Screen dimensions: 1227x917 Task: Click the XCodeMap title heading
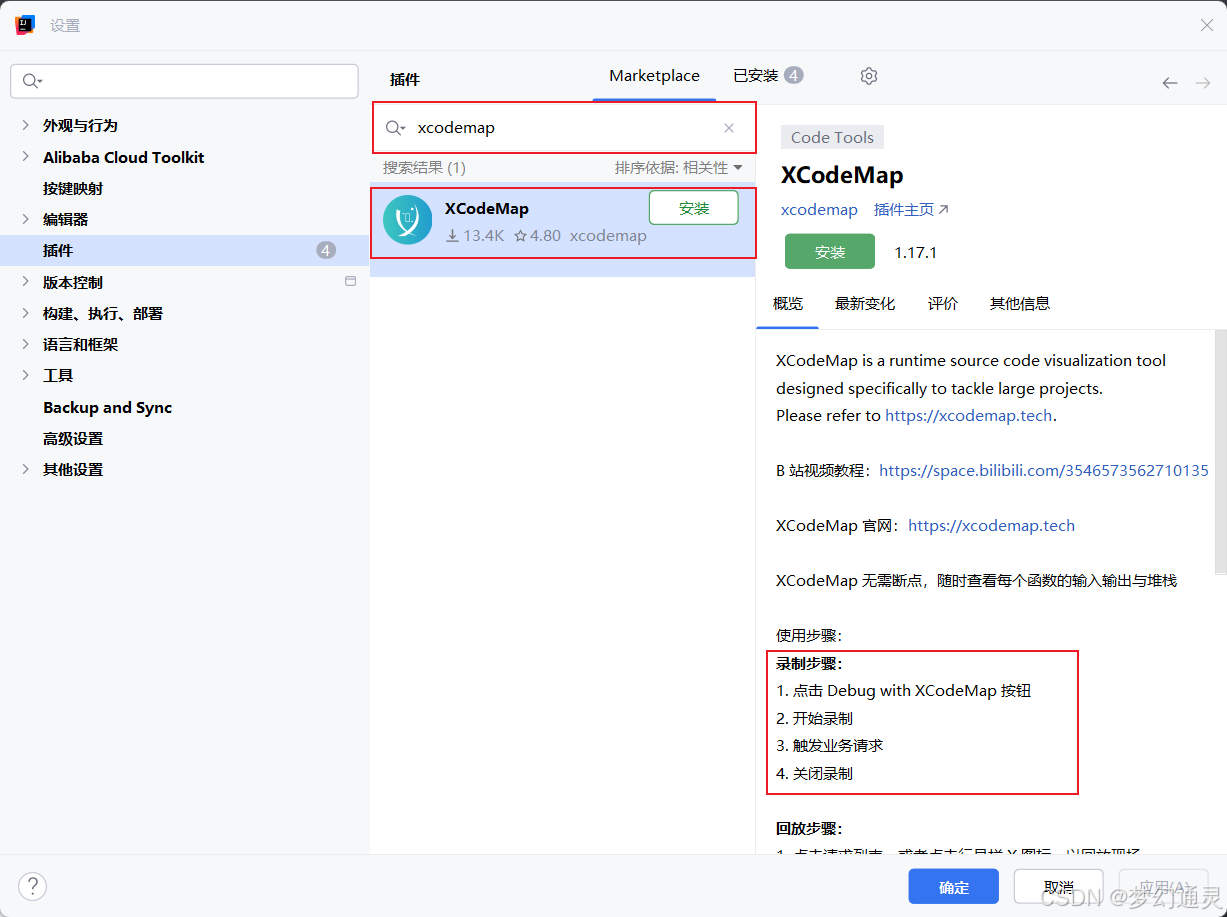click(x=842, y=175)
